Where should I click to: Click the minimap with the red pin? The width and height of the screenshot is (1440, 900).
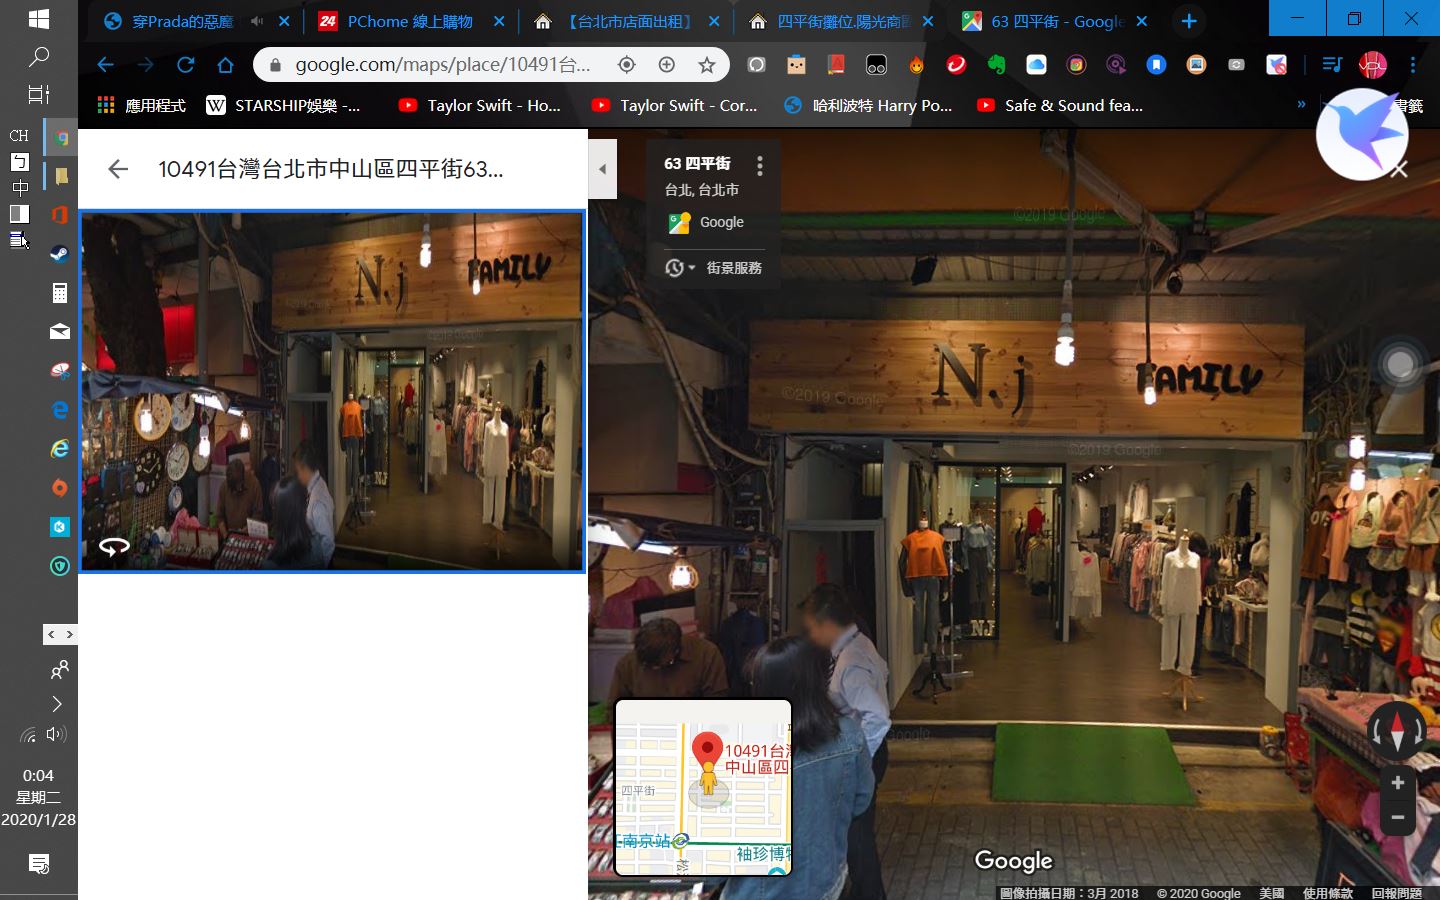[x=703, y=787]
